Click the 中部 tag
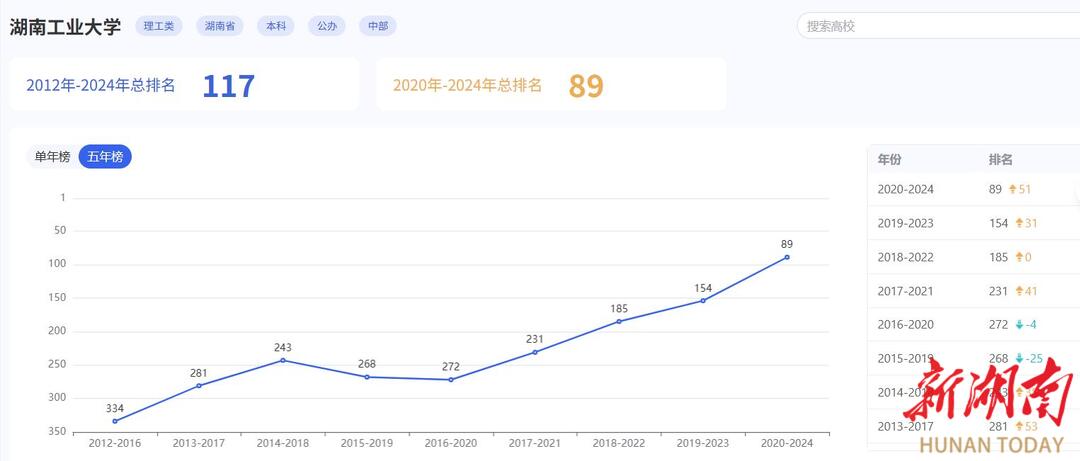 (378, 26)
